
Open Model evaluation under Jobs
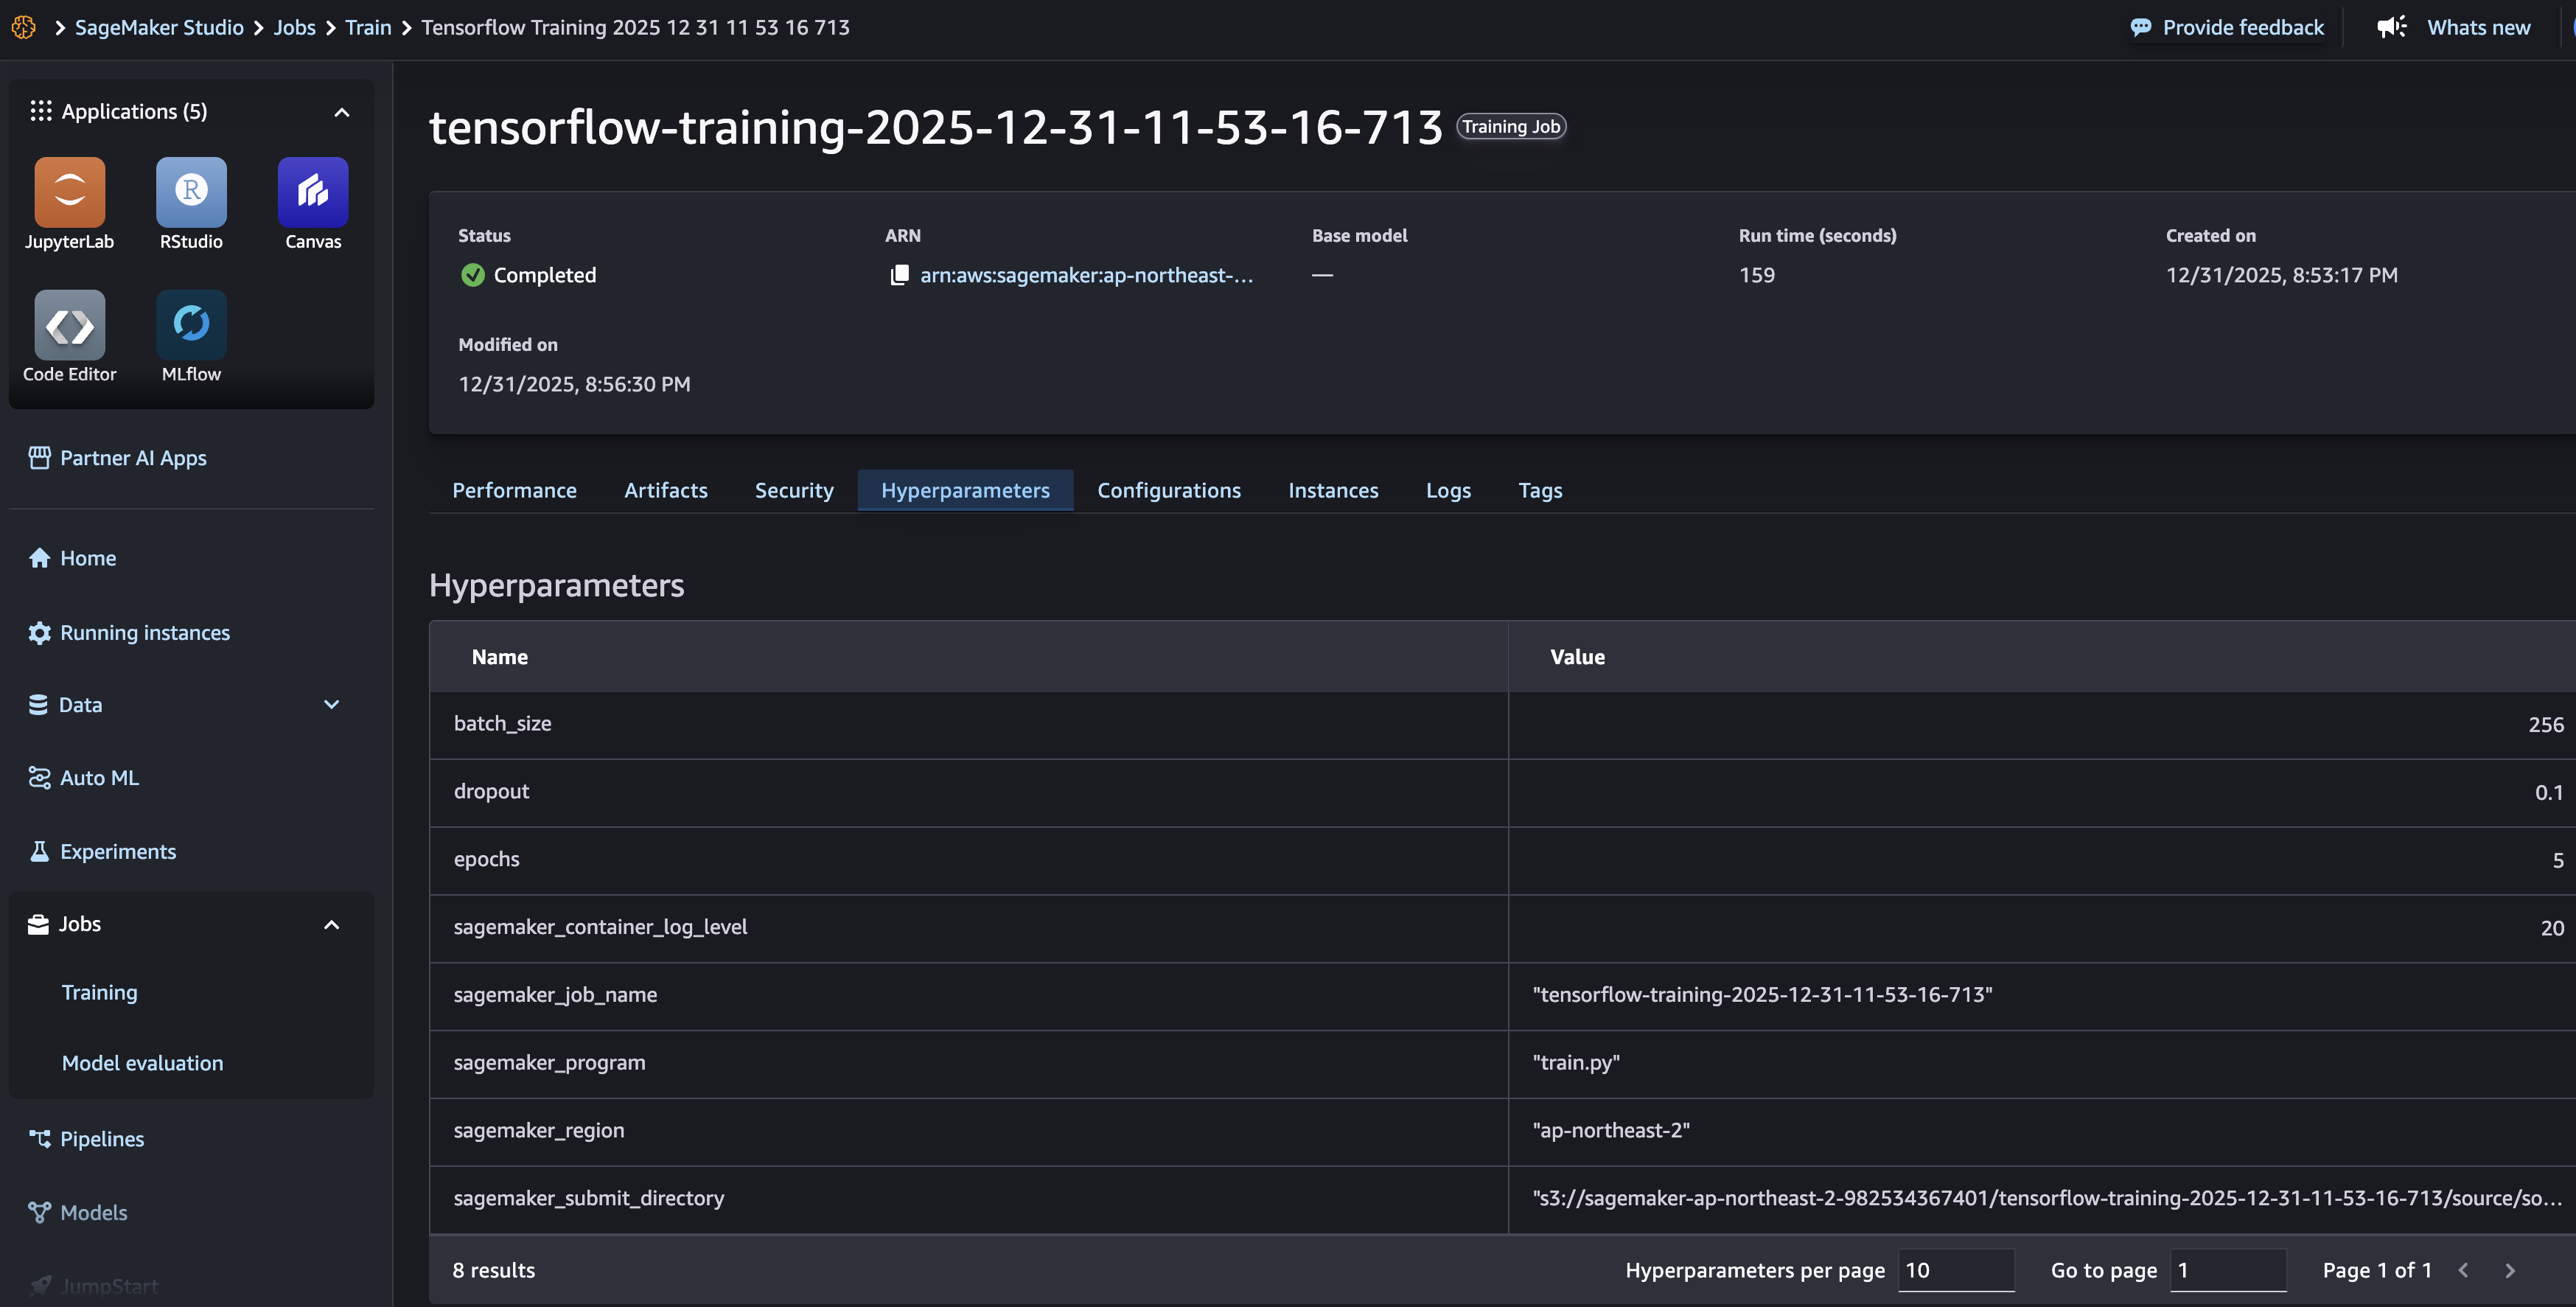(x=142, y=1063)
